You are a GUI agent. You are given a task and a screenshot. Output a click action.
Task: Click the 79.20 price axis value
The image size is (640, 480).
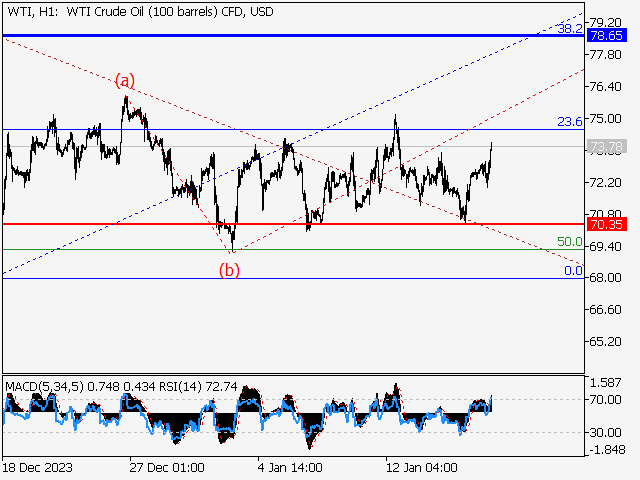pyautogui.click(x=605, y=22)
